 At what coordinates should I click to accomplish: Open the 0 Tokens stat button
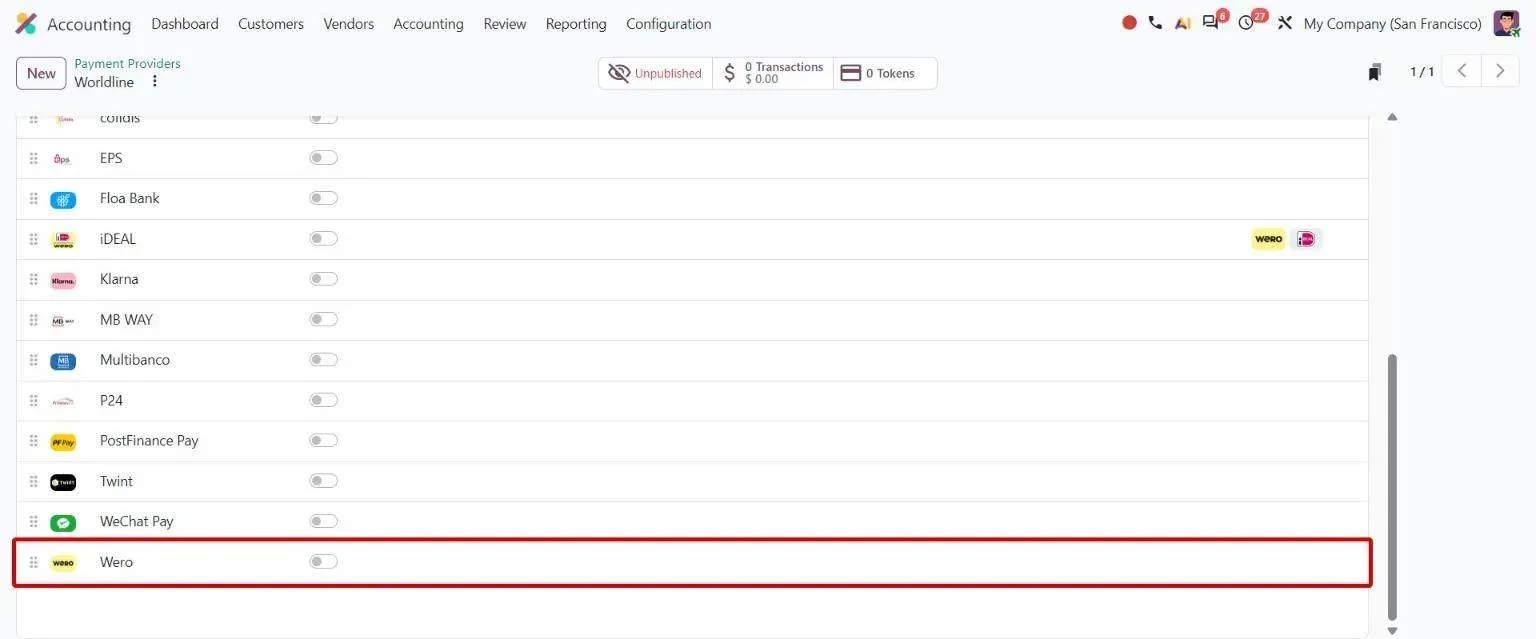pyautogui.click(x=885, y=73)
